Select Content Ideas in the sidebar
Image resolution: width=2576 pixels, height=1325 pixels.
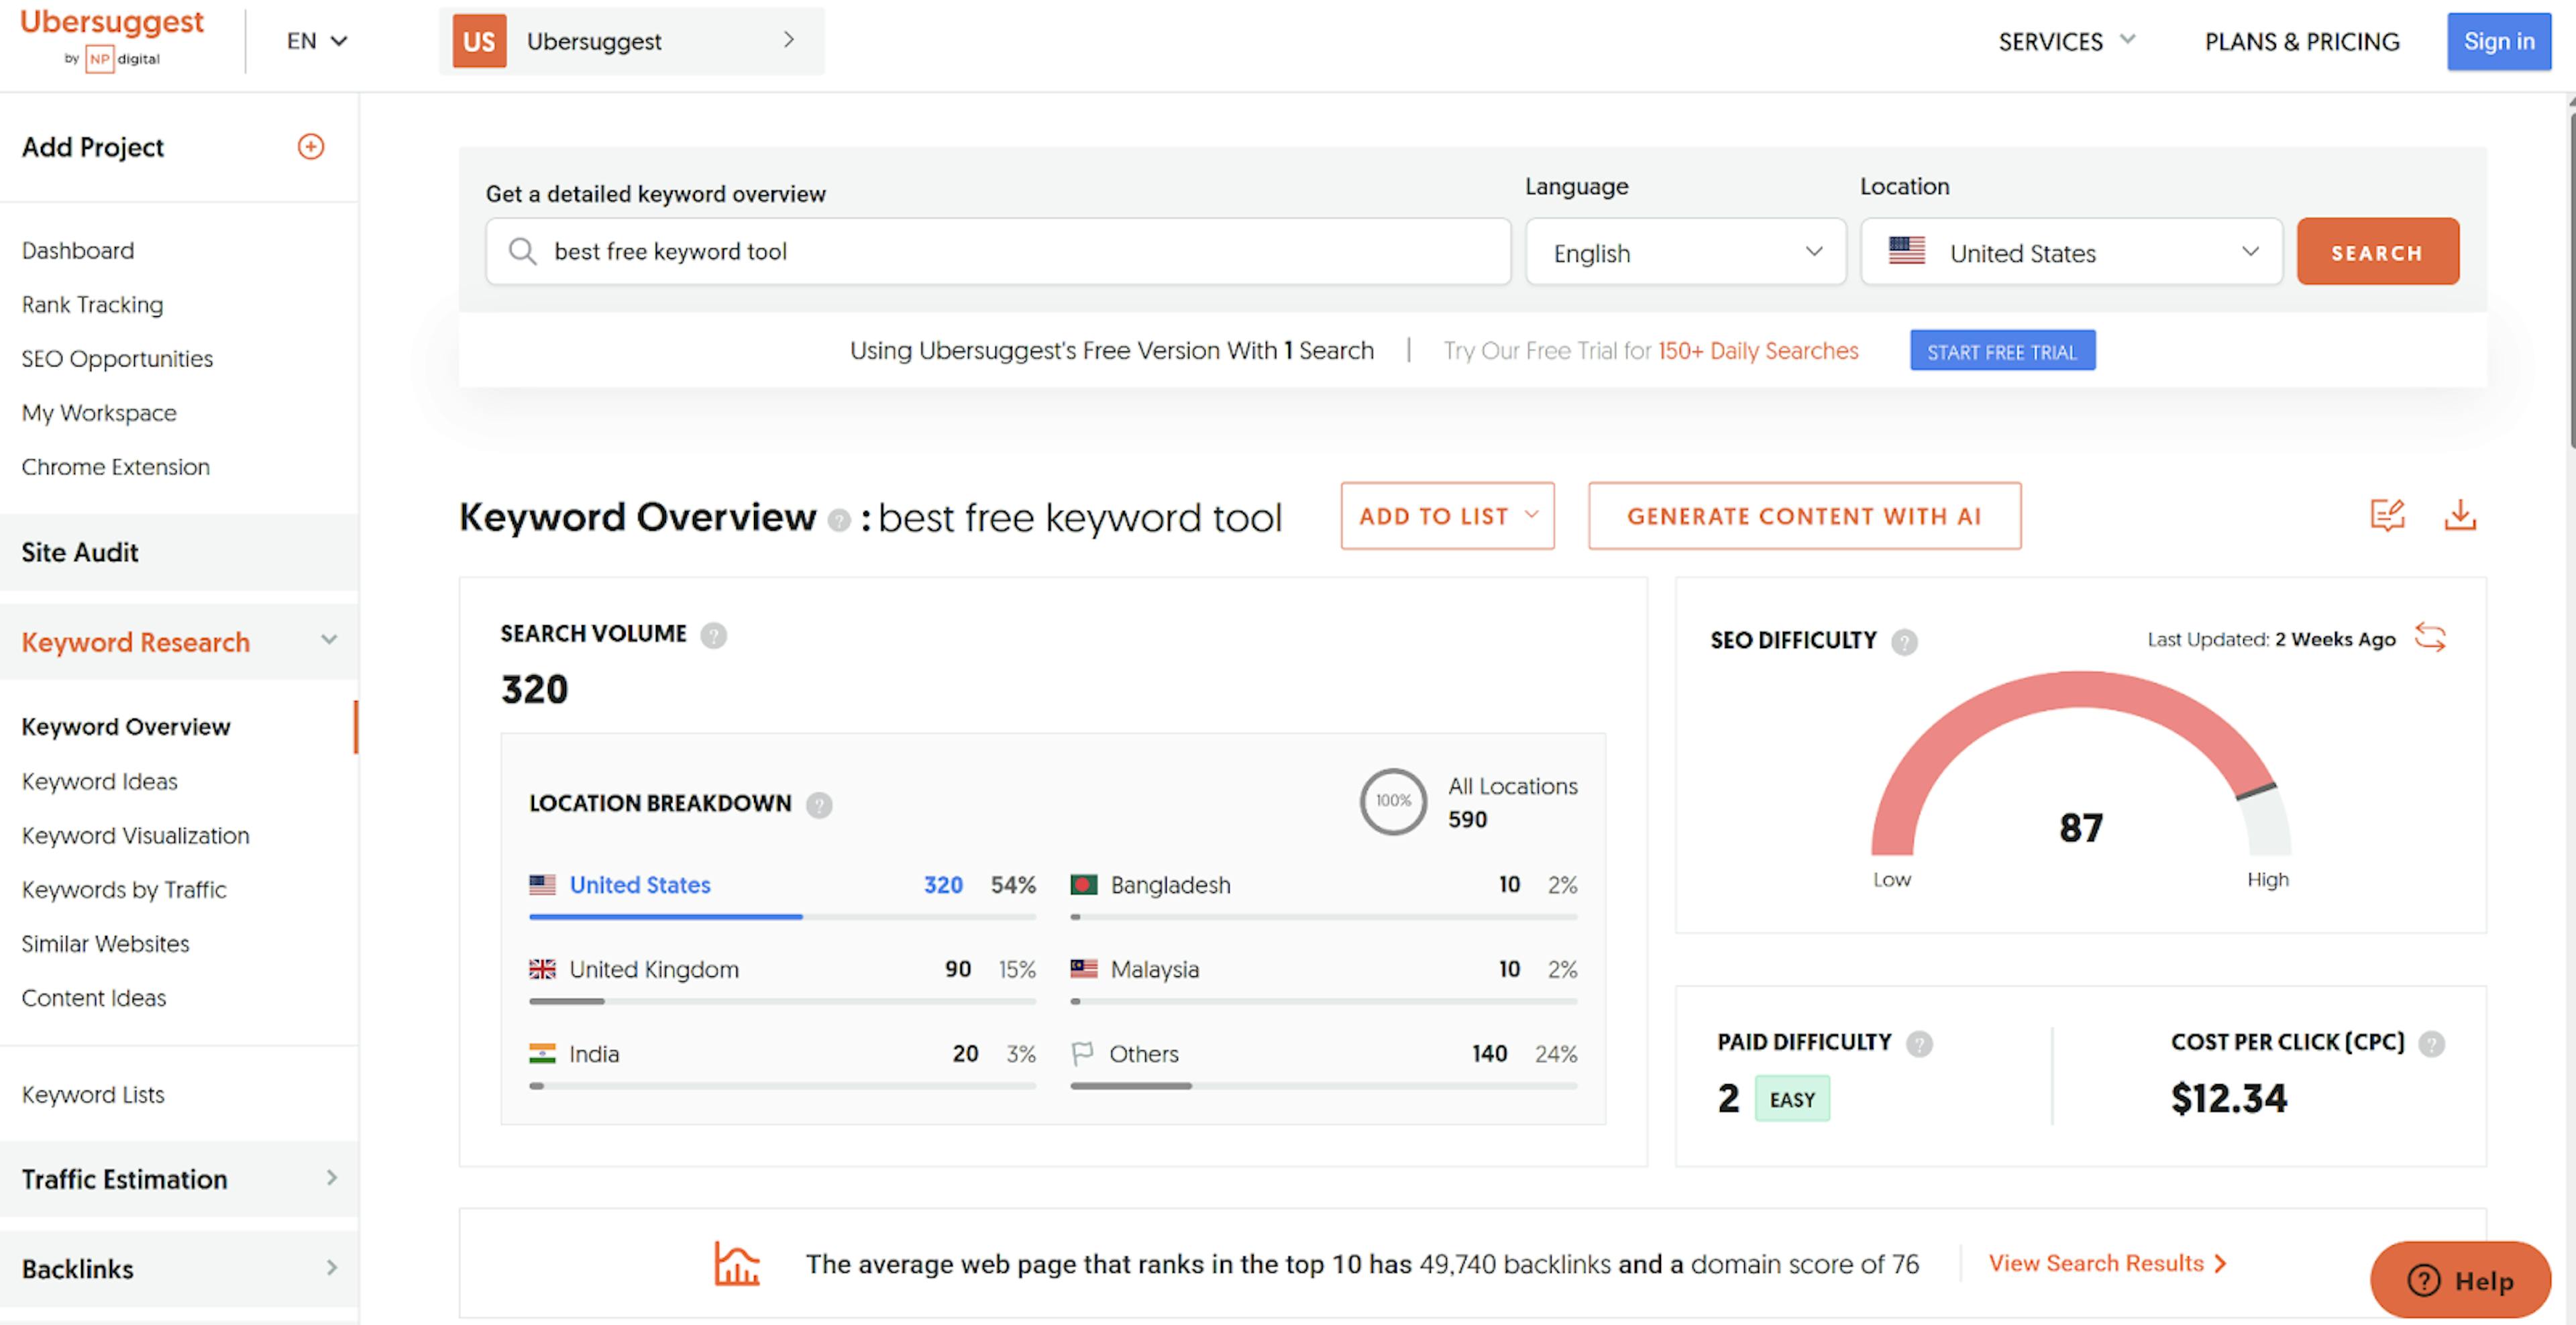(94, 997)
